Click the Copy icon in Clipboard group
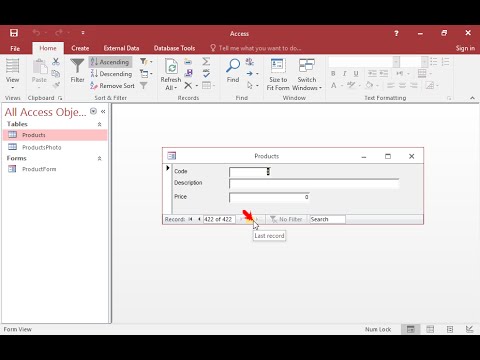 (x=56, y=74)
